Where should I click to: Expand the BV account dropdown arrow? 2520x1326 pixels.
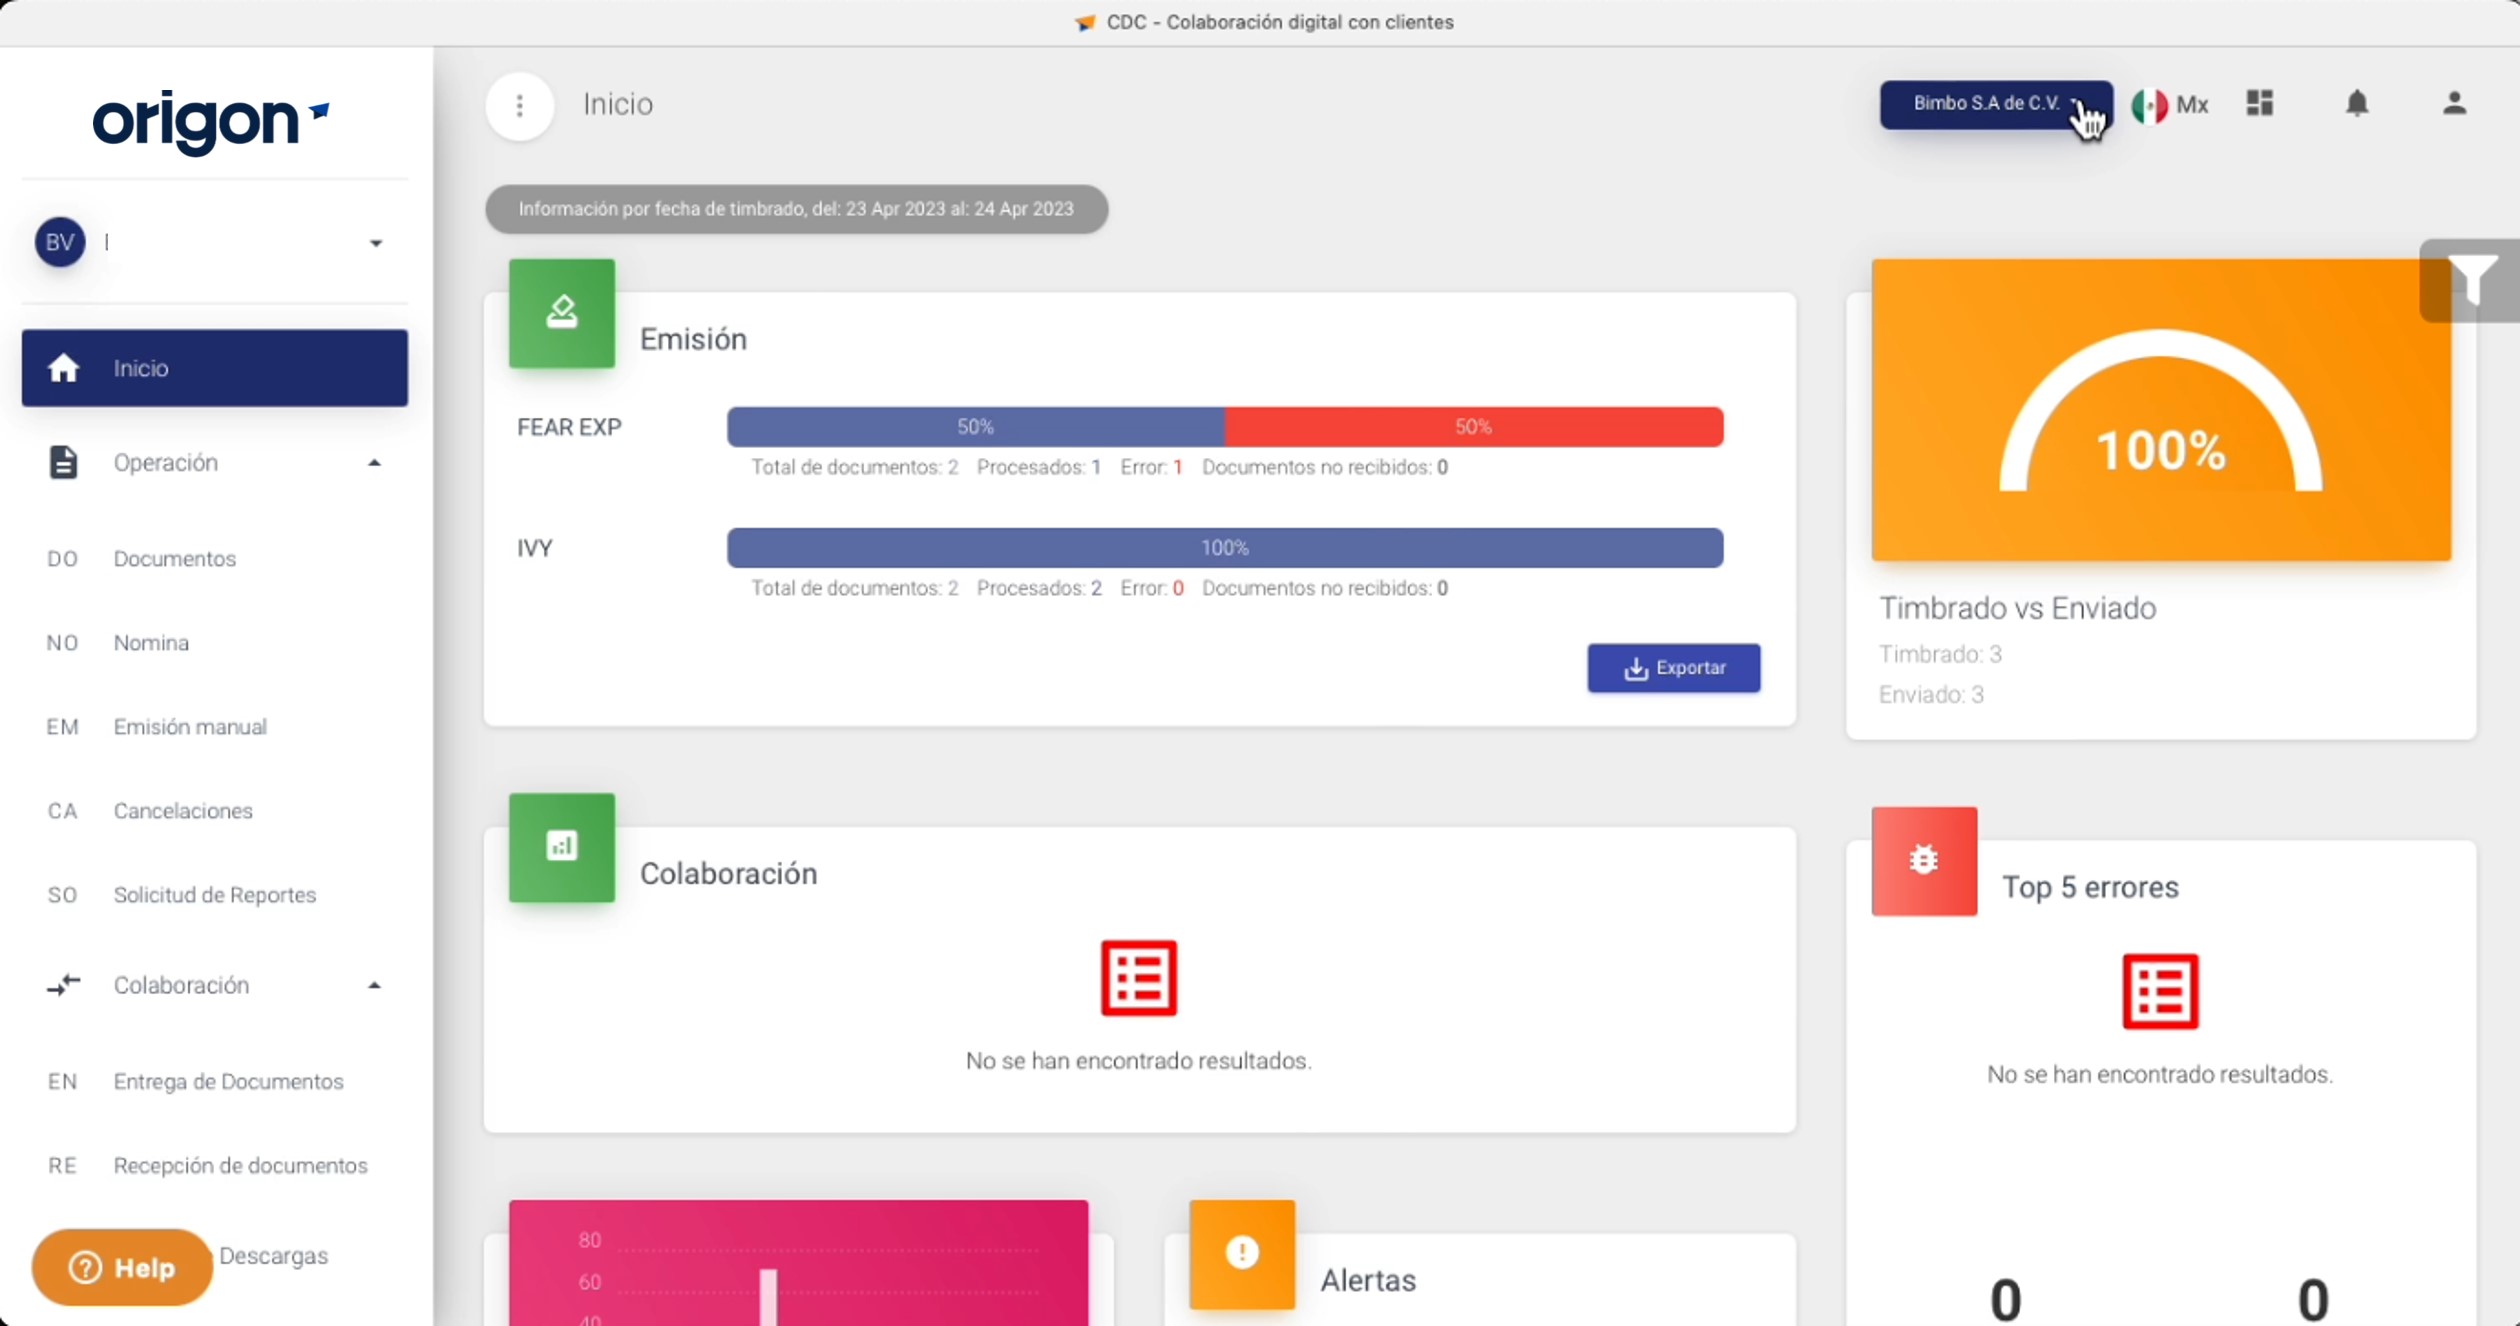pos(376,243)
